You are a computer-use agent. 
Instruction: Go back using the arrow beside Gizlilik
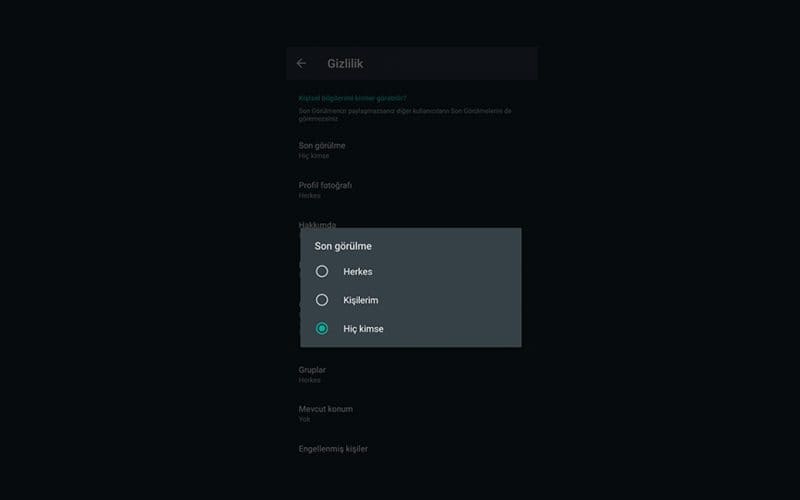pos(301,63)
